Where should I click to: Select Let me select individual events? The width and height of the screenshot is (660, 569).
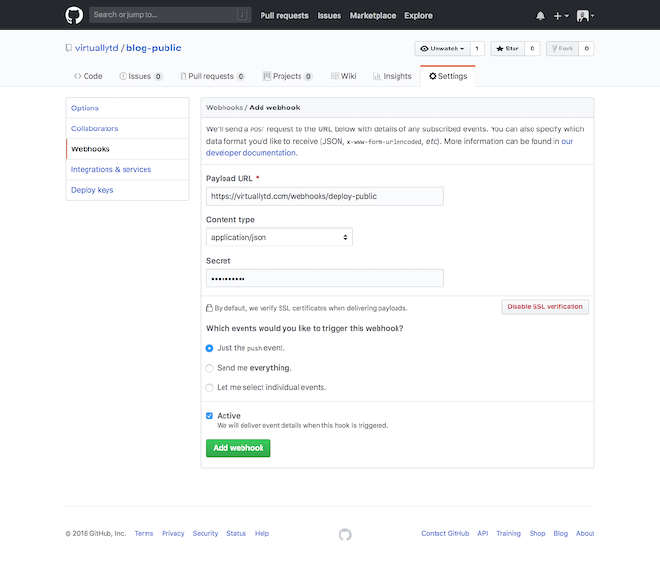point(209,388)
